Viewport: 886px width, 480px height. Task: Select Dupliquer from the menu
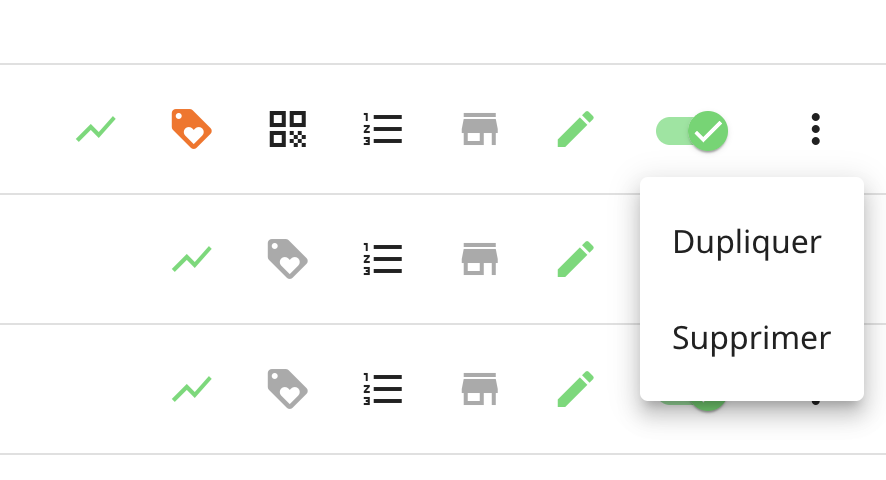click(x=746, y=243)
